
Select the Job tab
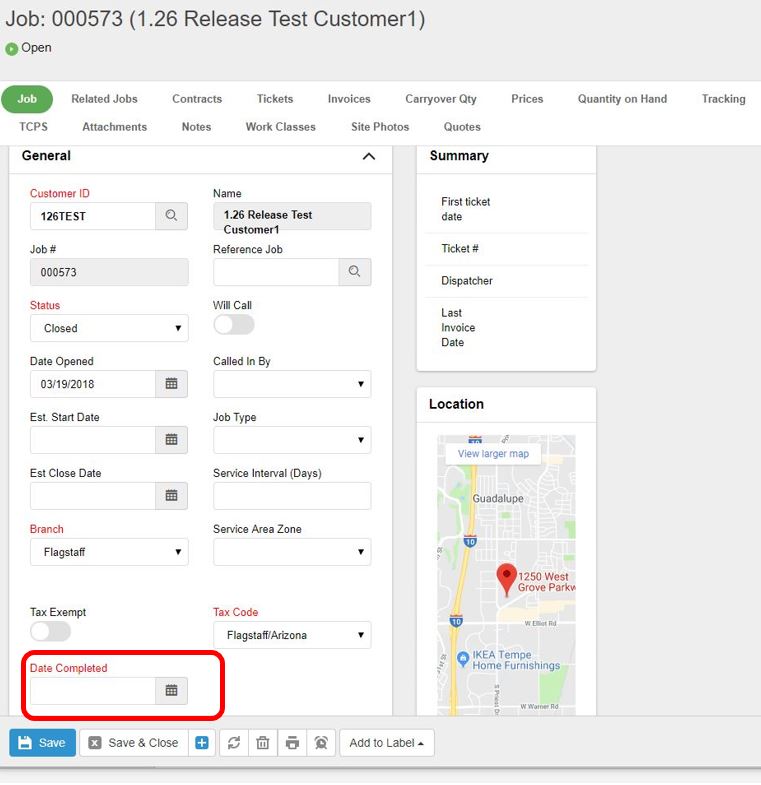[27, 99]
